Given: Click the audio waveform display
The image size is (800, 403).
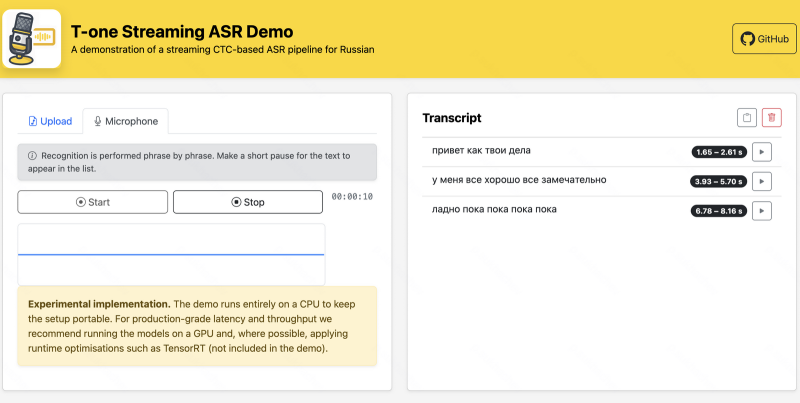Looking at the screenshot, I should pos(171,255).
